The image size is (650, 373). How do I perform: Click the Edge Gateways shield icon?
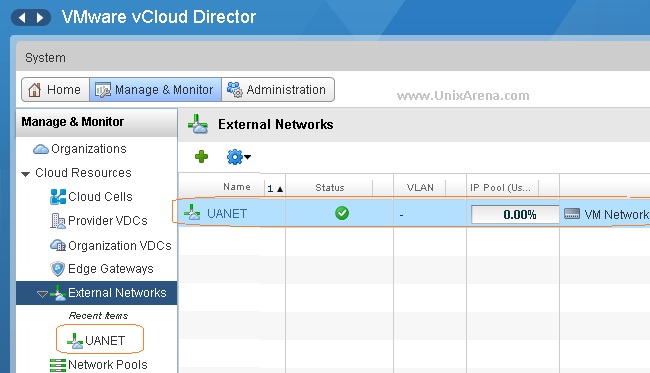tap(58, 269)
